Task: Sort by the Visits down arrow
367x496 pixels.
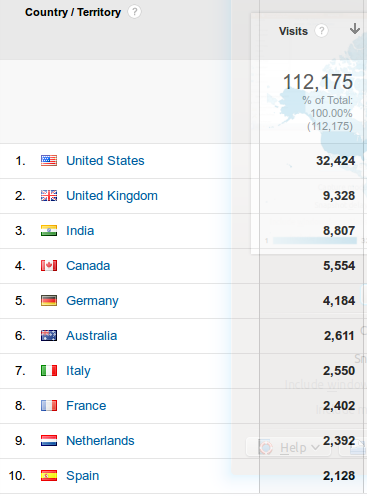Action: (x=355, y=29)
